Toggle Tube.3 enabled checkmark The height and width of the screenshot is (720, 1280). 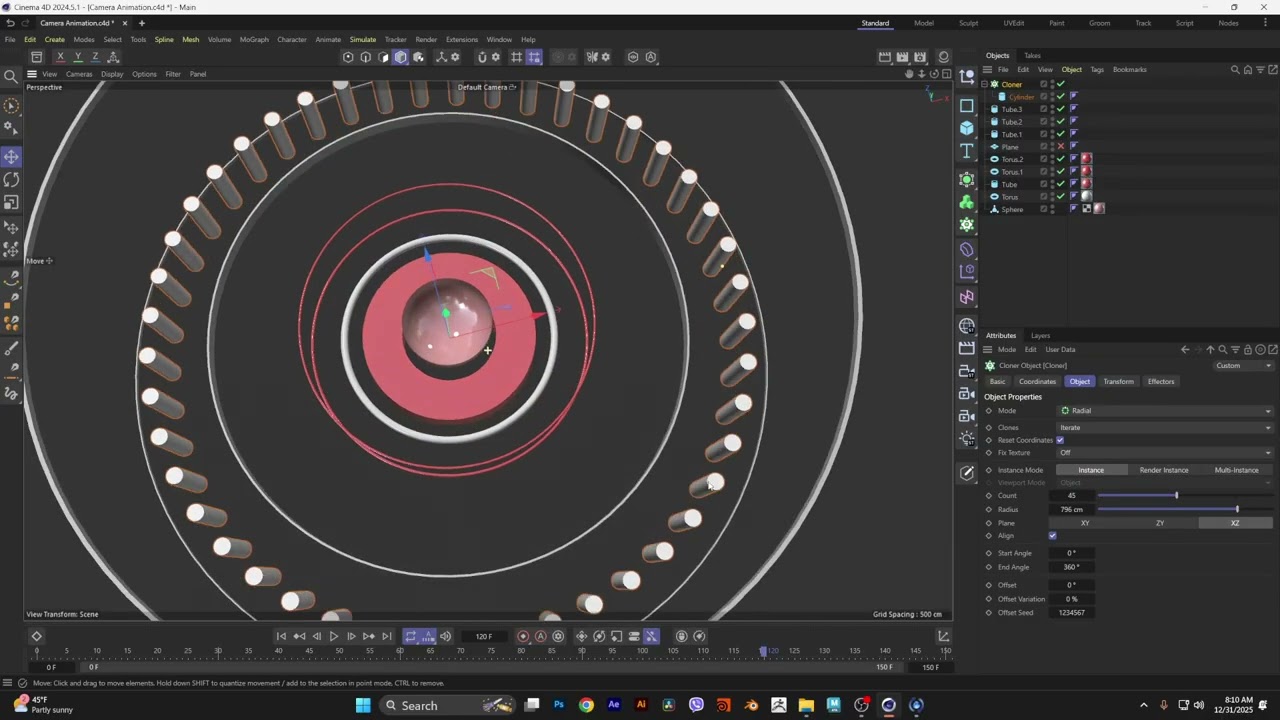tap(1061, 109)
